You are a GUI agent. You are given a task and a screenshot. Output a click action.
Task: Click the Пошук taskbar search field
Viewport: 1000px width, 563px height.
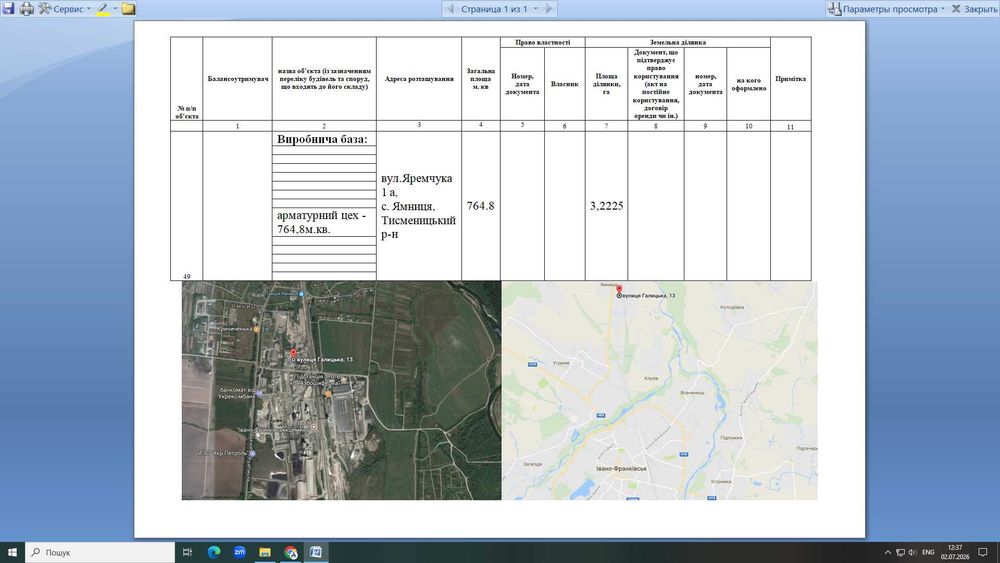coord(100,552)
